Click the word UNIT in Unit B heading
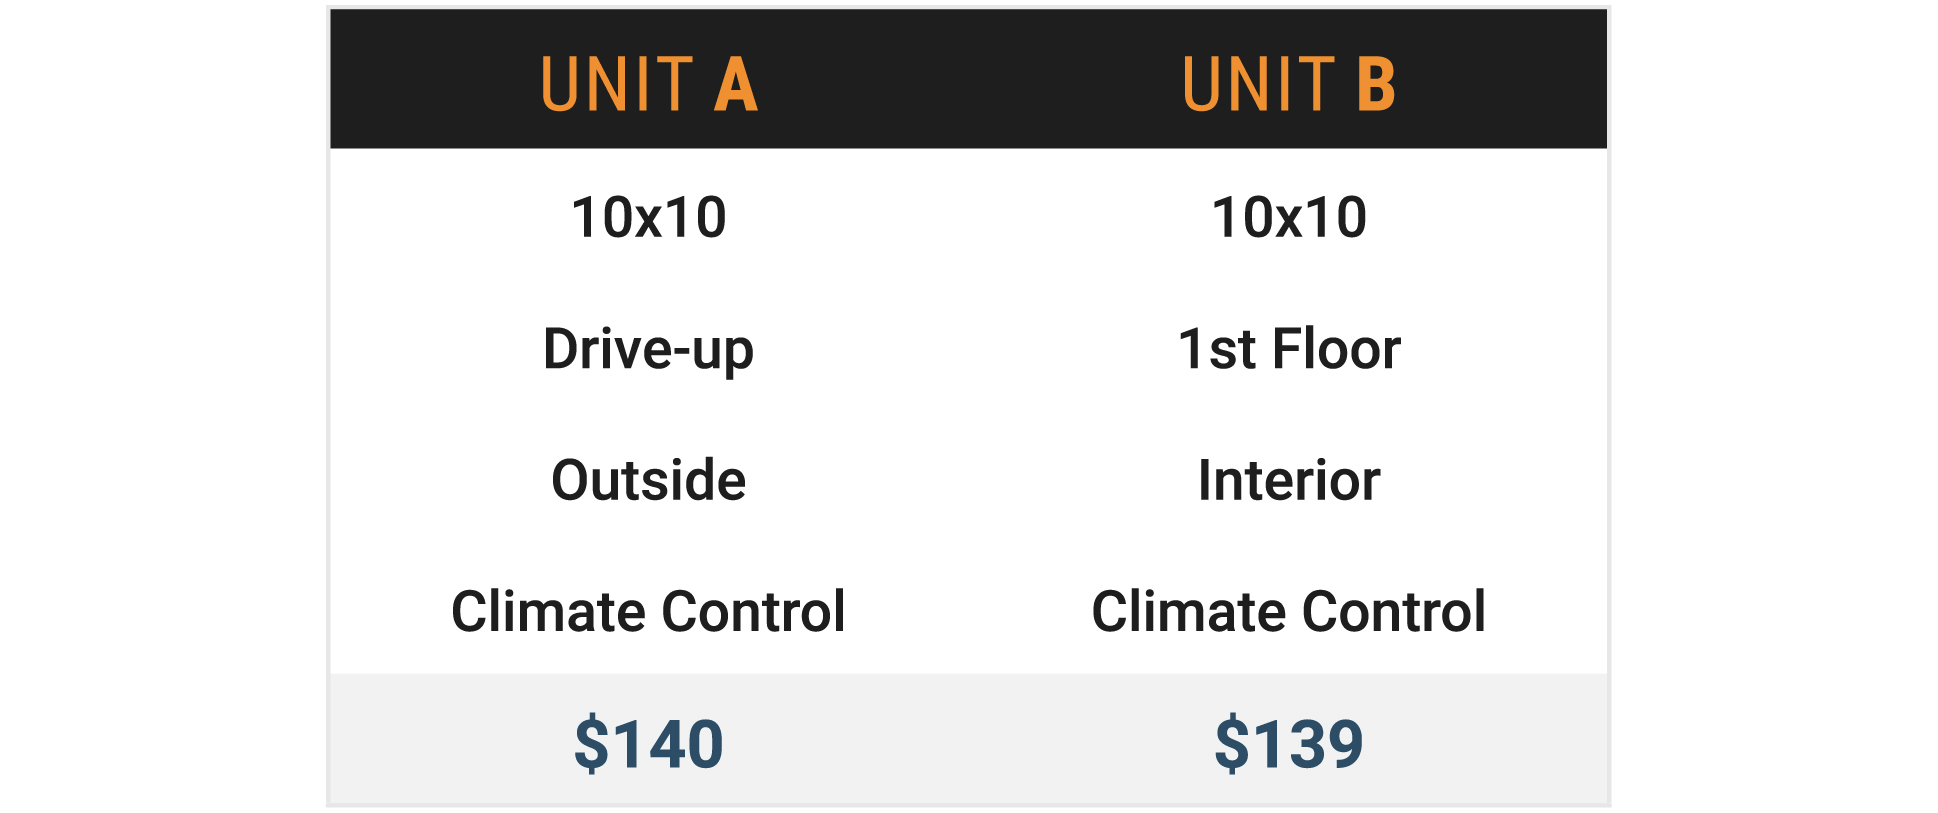The width and height of the screenshot is (1938, 813). (1258, 84)
